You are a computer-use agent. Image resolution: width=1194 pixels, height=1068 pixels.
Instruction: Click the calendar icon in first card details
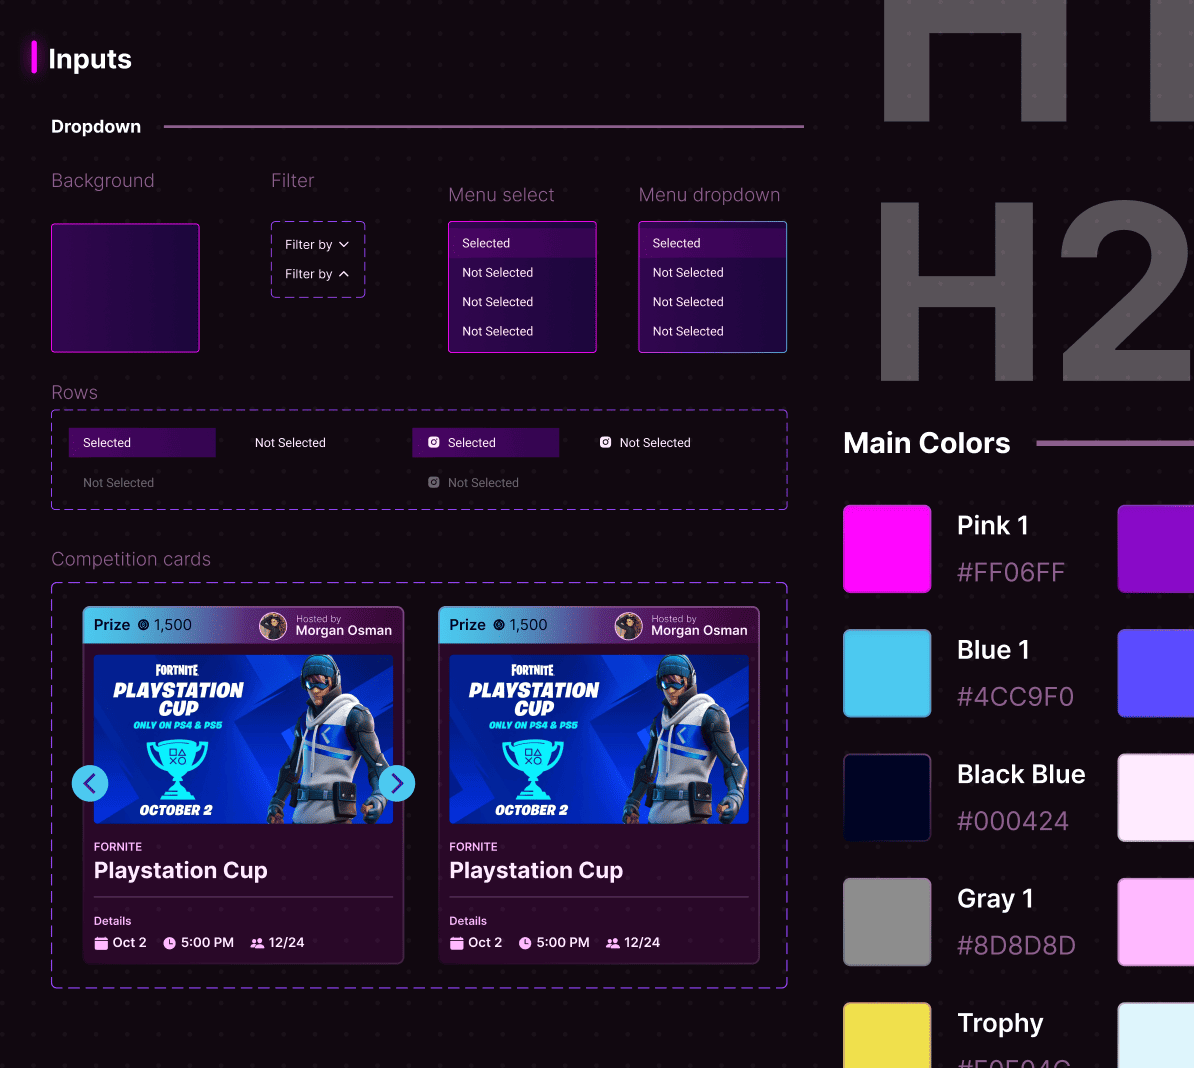pyautogui.click(x=101, y=943)
